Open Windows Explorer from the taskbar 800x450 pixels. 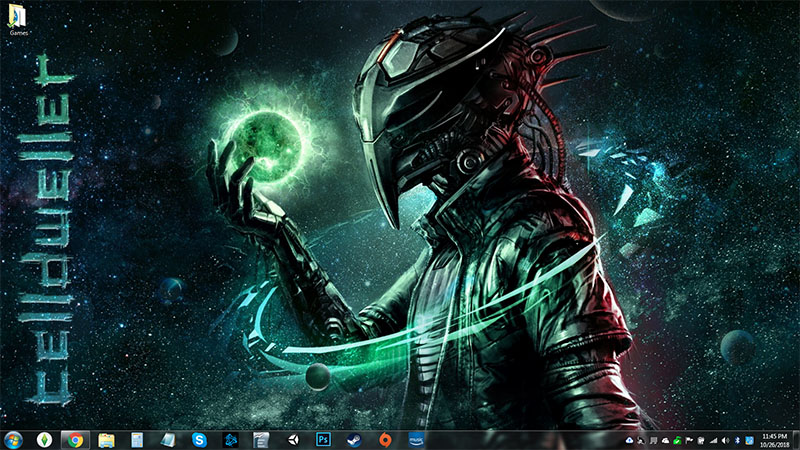[x=106, y=440]
